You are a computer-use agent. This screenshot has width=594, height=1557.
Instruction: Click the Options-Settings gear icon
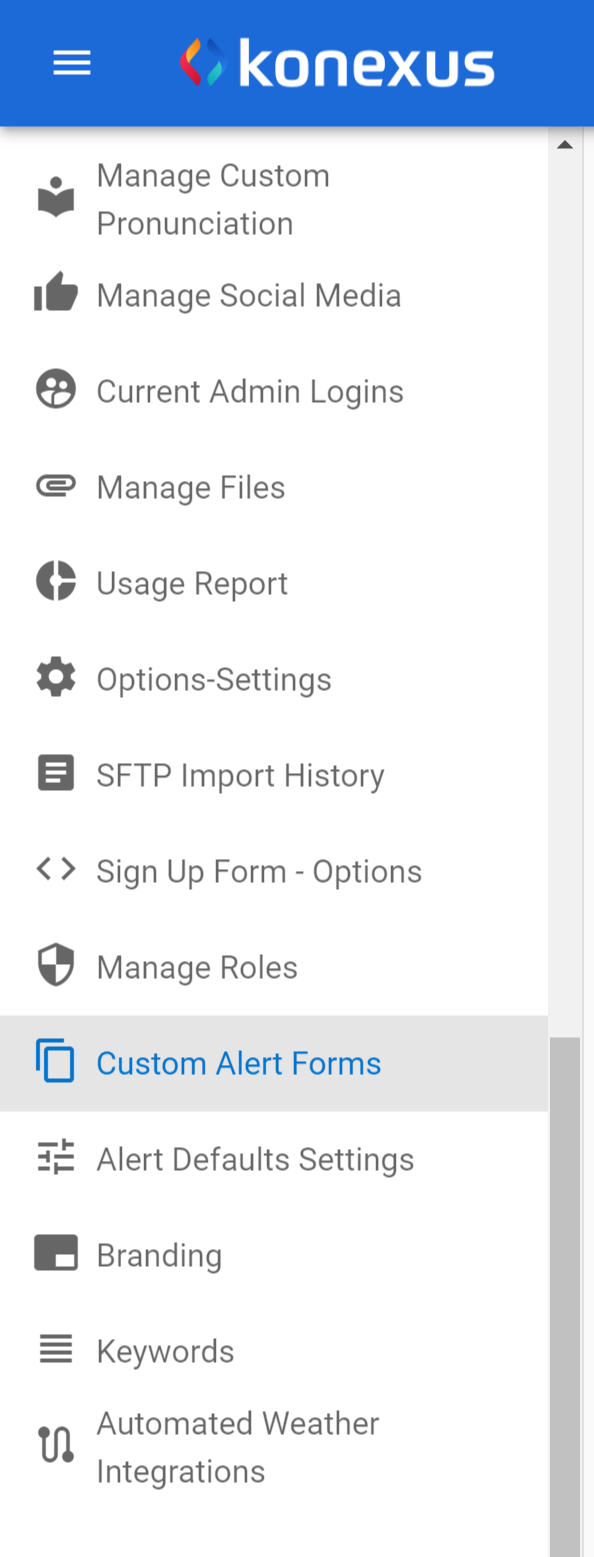coord(56,678)
